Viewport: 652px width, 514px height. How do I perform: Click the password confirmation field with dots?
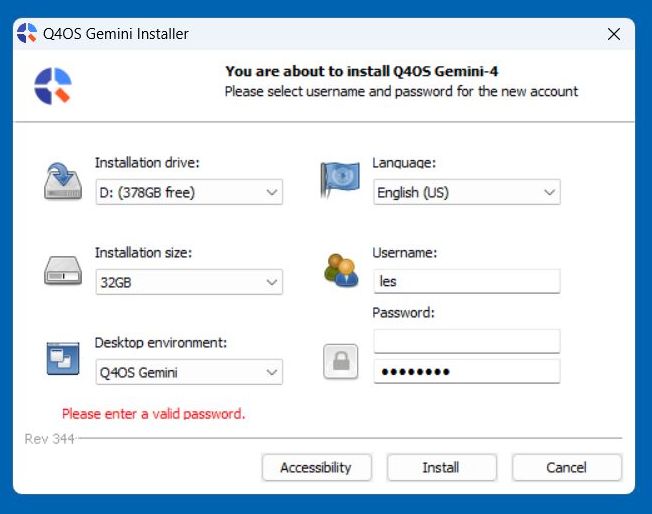coord(467,371)
